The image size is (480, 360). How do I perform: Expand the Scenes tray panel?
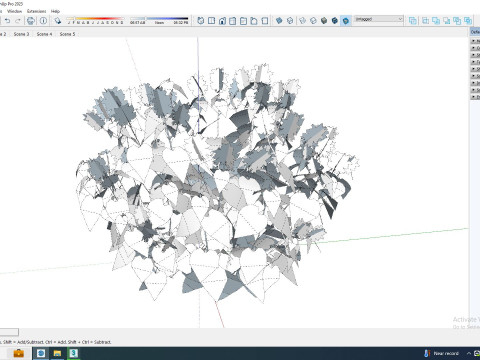click(475, 76)
